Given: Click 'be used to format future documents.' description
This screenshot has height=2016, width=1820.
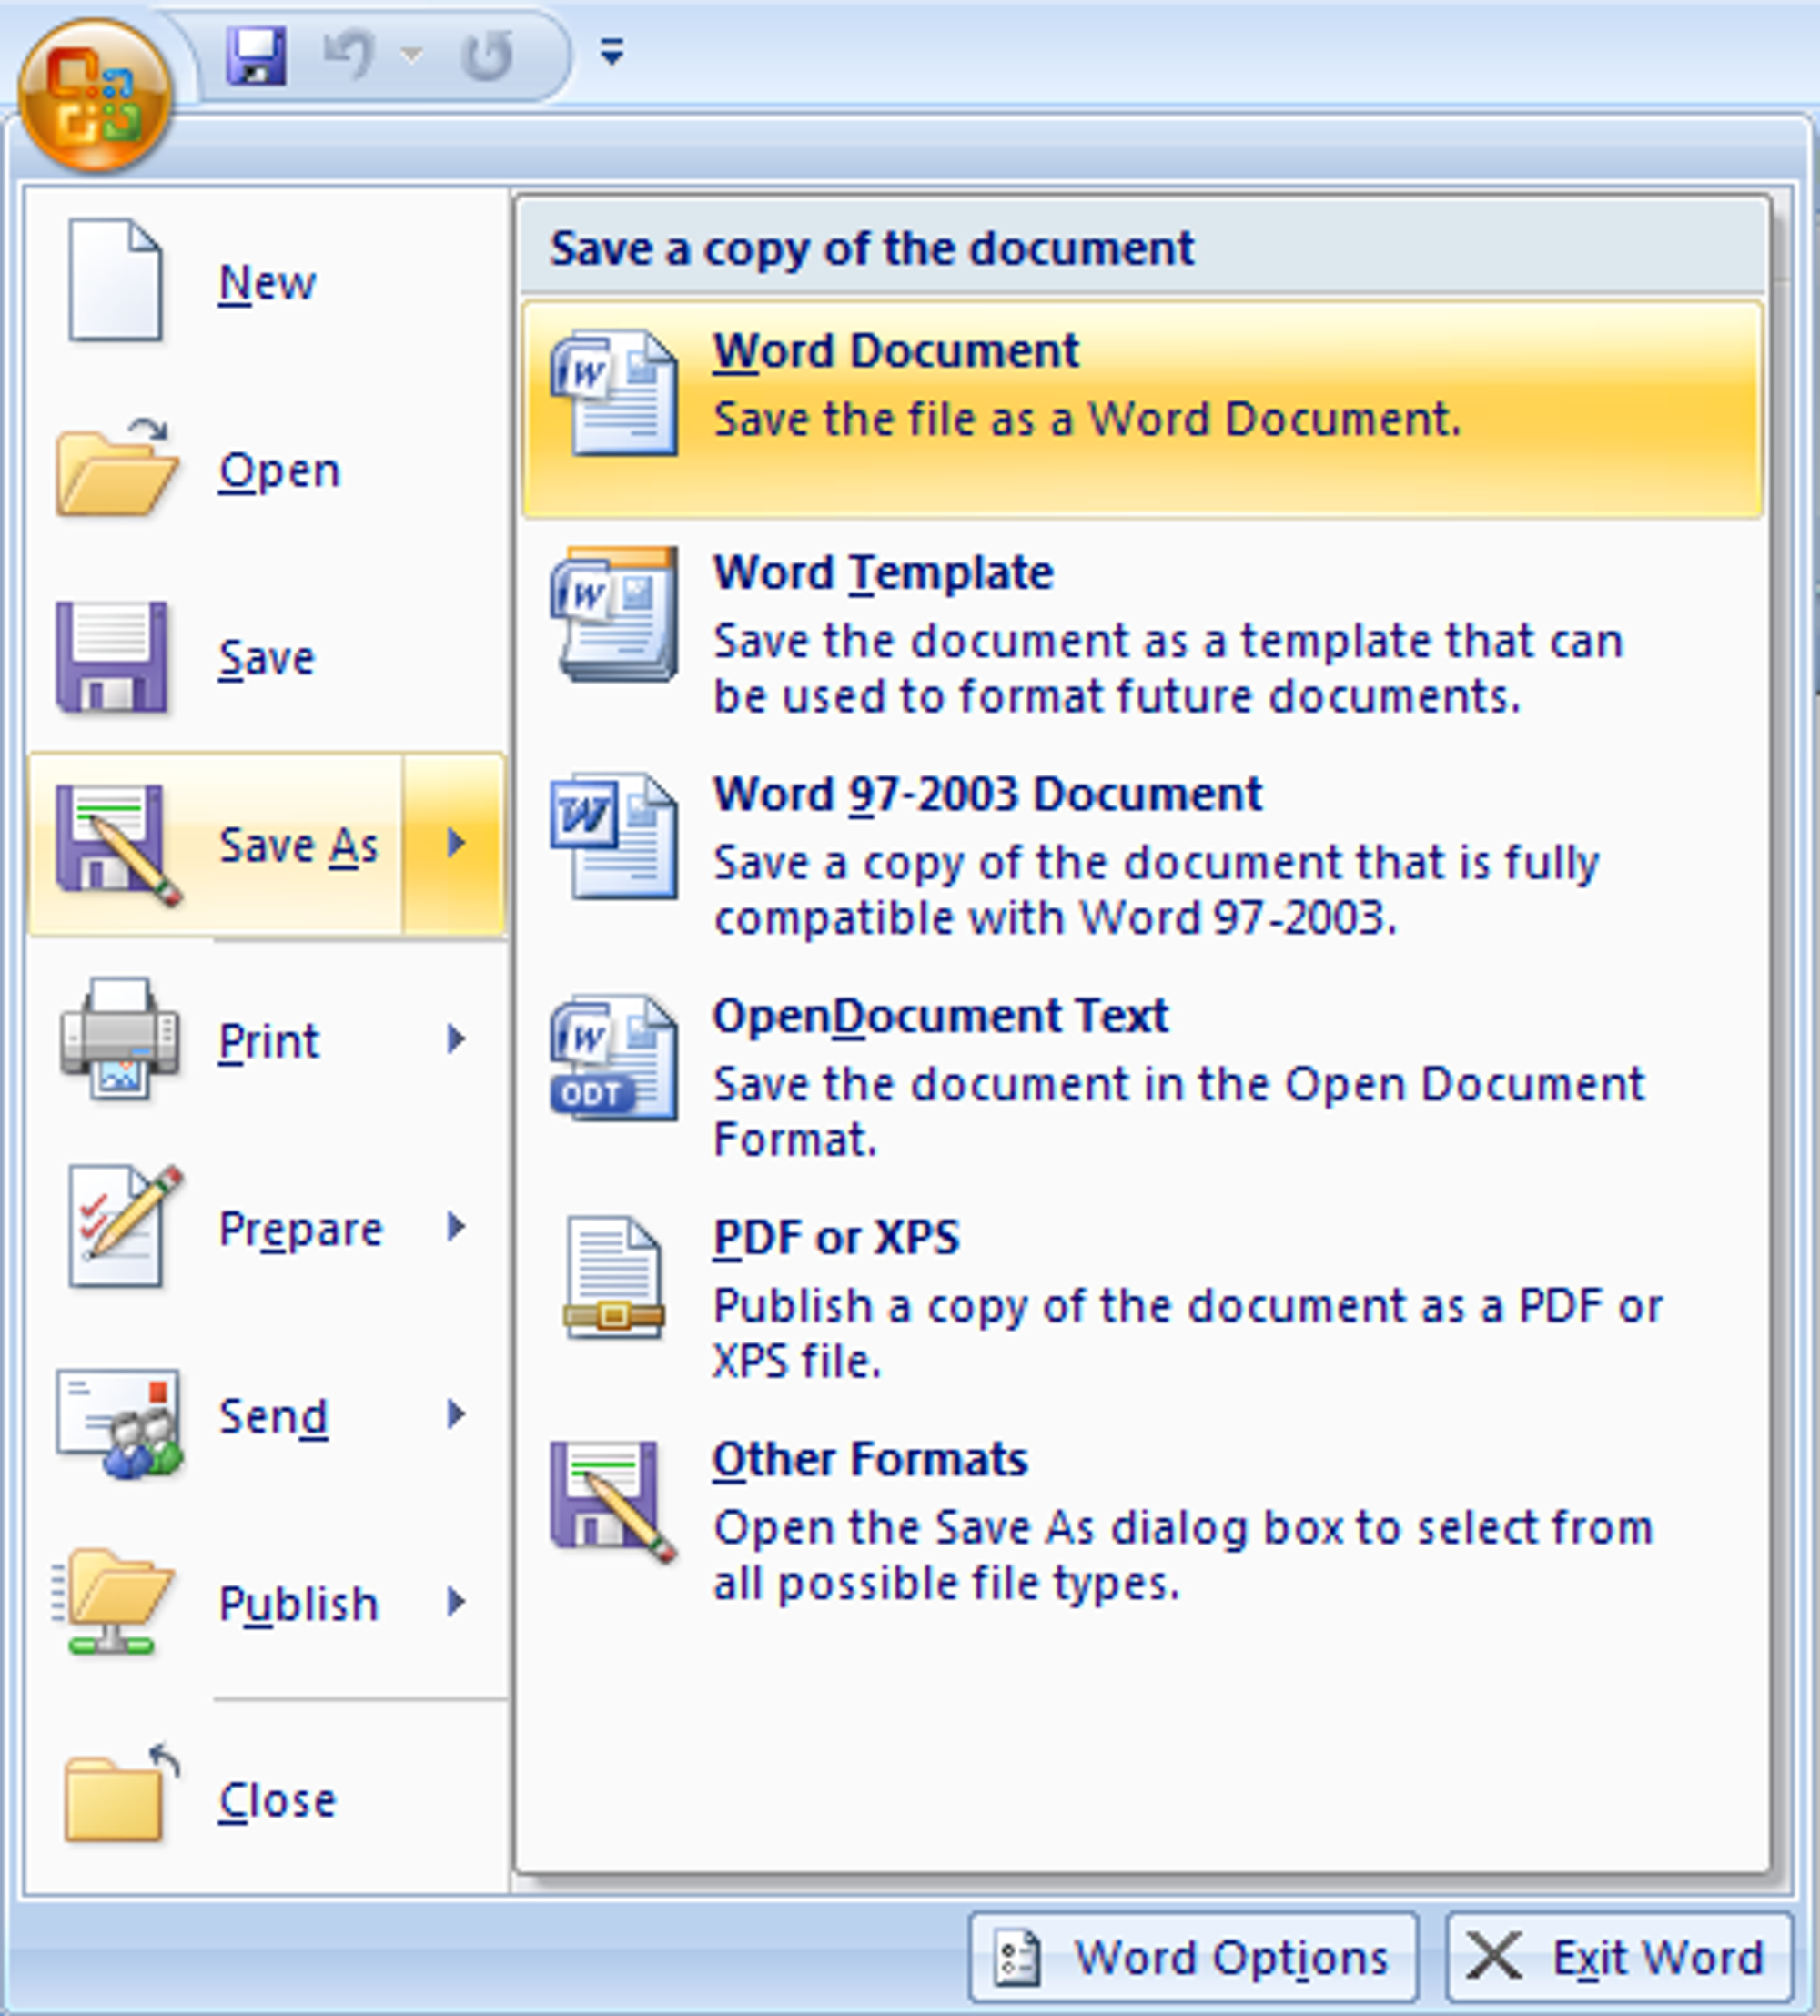Looking at the screenshot, I should point(1117,696).
